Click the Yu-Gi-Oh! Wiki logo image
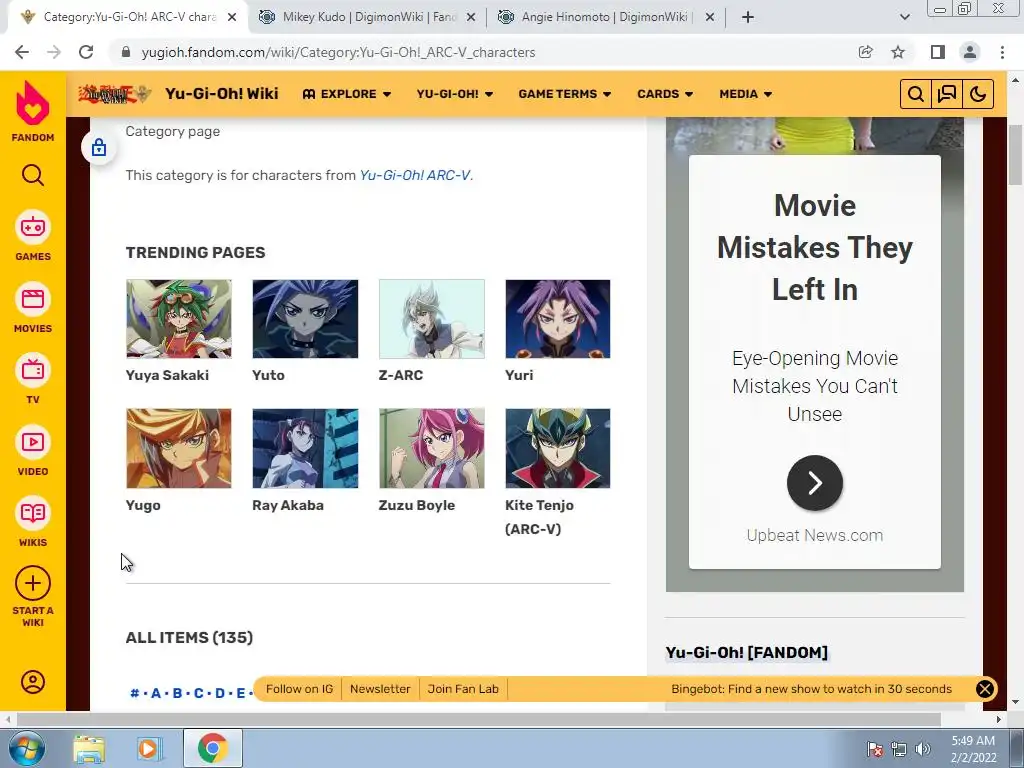Viewport: 1024px width, 768px height. [x=115, y=95]
